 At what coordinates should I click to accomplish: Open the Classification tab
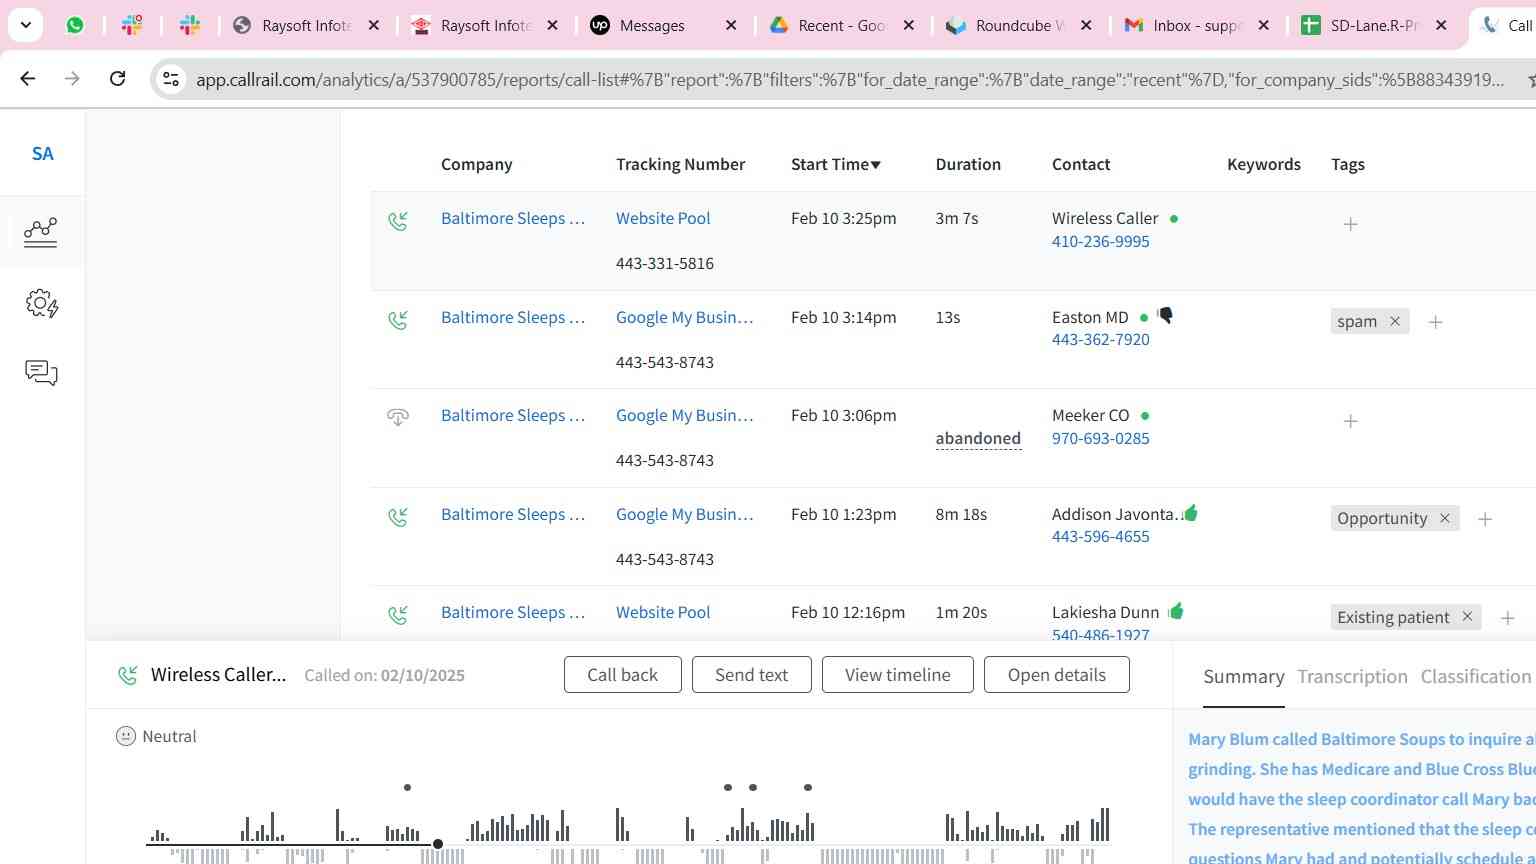point(1476,677)
